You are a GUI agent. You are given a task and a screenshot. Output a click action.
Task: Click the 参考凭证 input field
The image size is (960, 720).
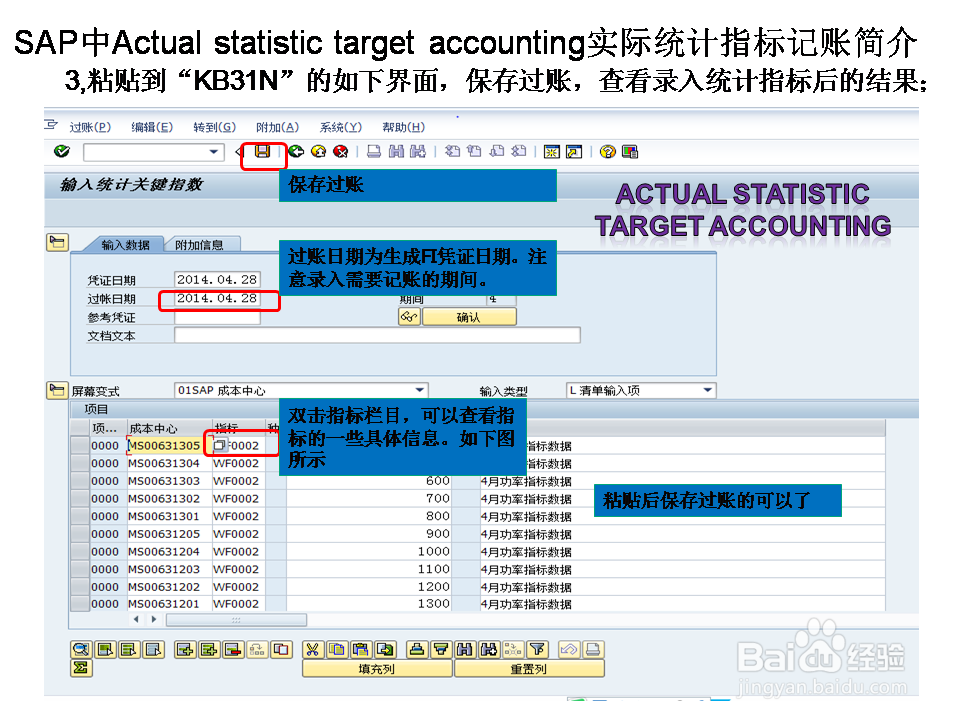click(x=217, y=317)
